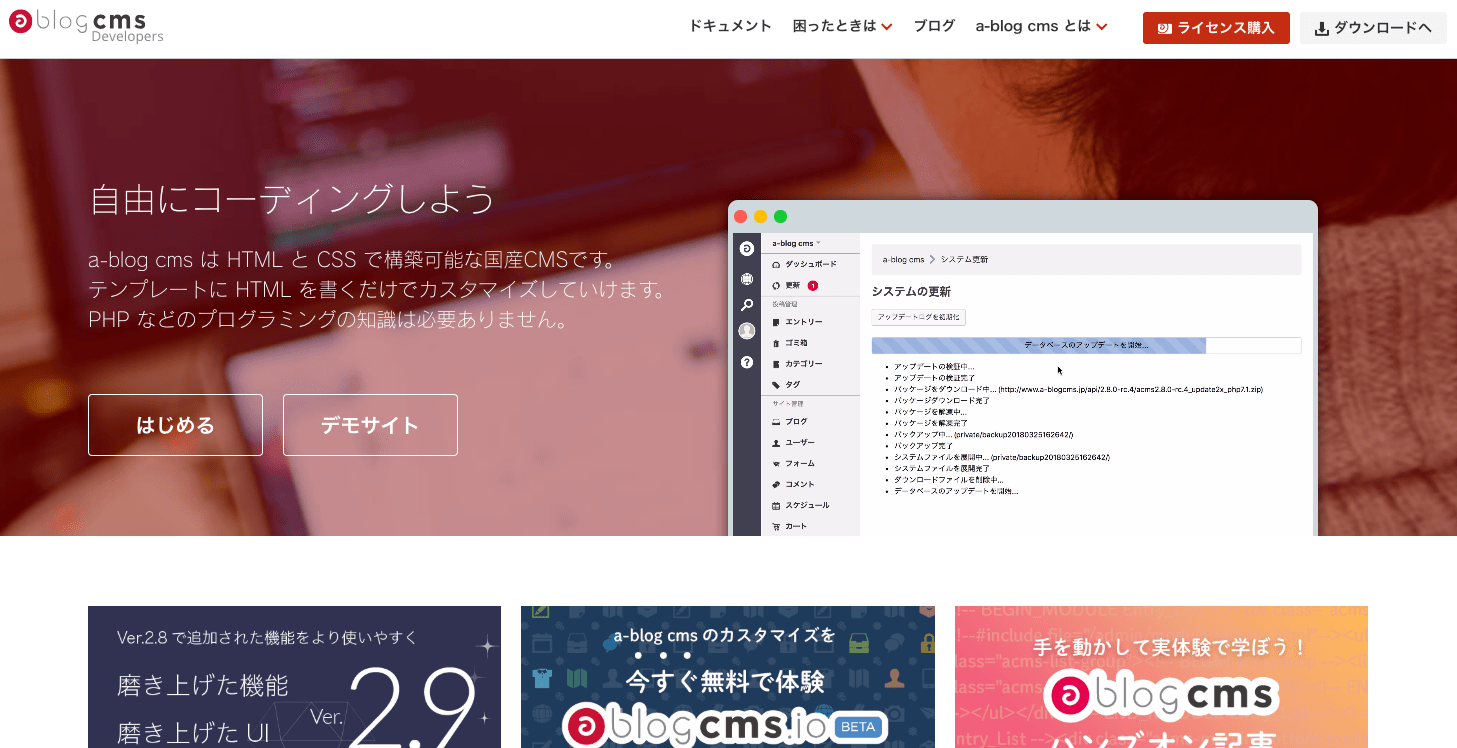The image size is (1457, 748).
Task: Click the refresh icon beside 更新
Action: tap(776, 286)
